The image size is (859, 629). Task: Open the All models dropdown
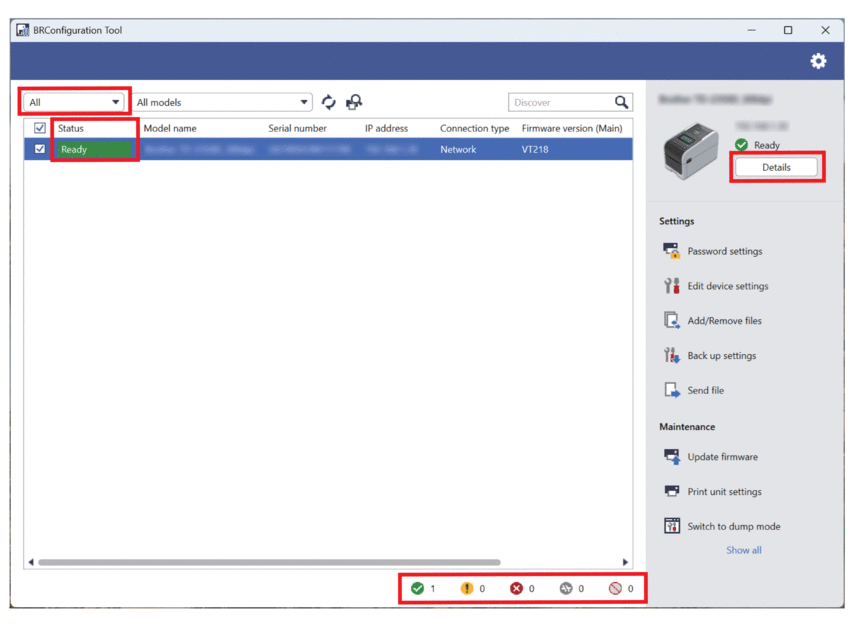[222, 102]
